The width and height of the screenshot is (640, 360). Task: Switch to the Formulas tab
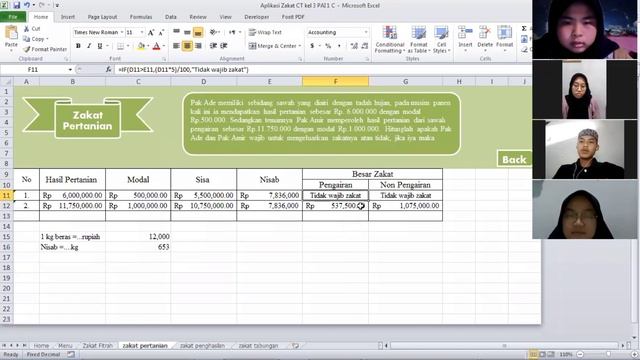141,17
